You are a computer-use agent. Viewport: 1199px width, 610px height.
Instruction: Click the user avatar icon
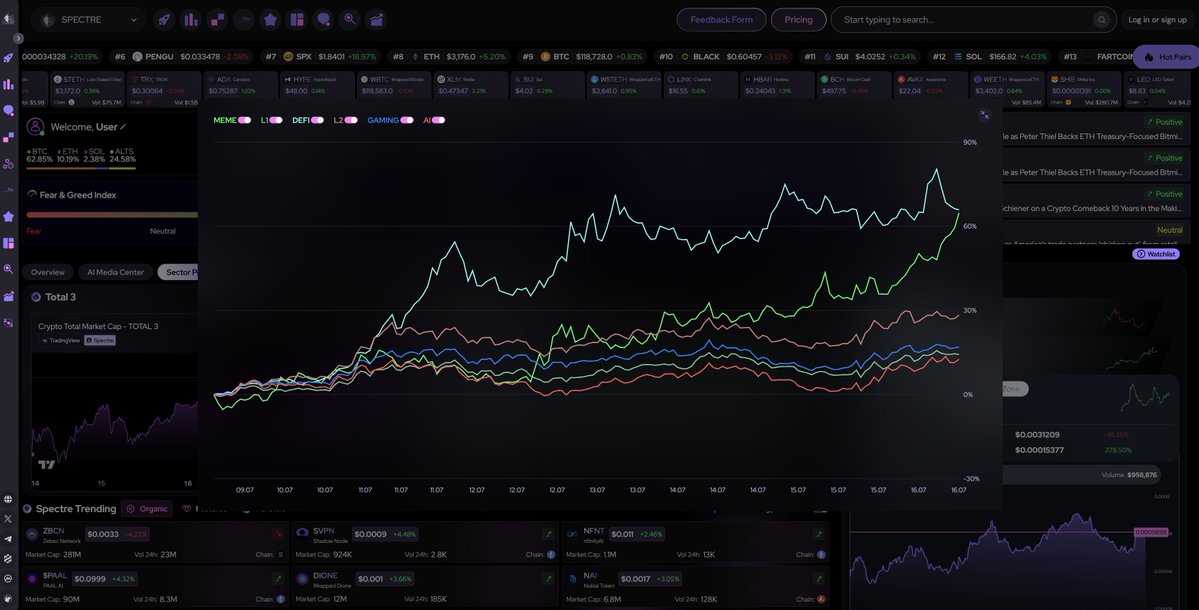coord(35,126)
